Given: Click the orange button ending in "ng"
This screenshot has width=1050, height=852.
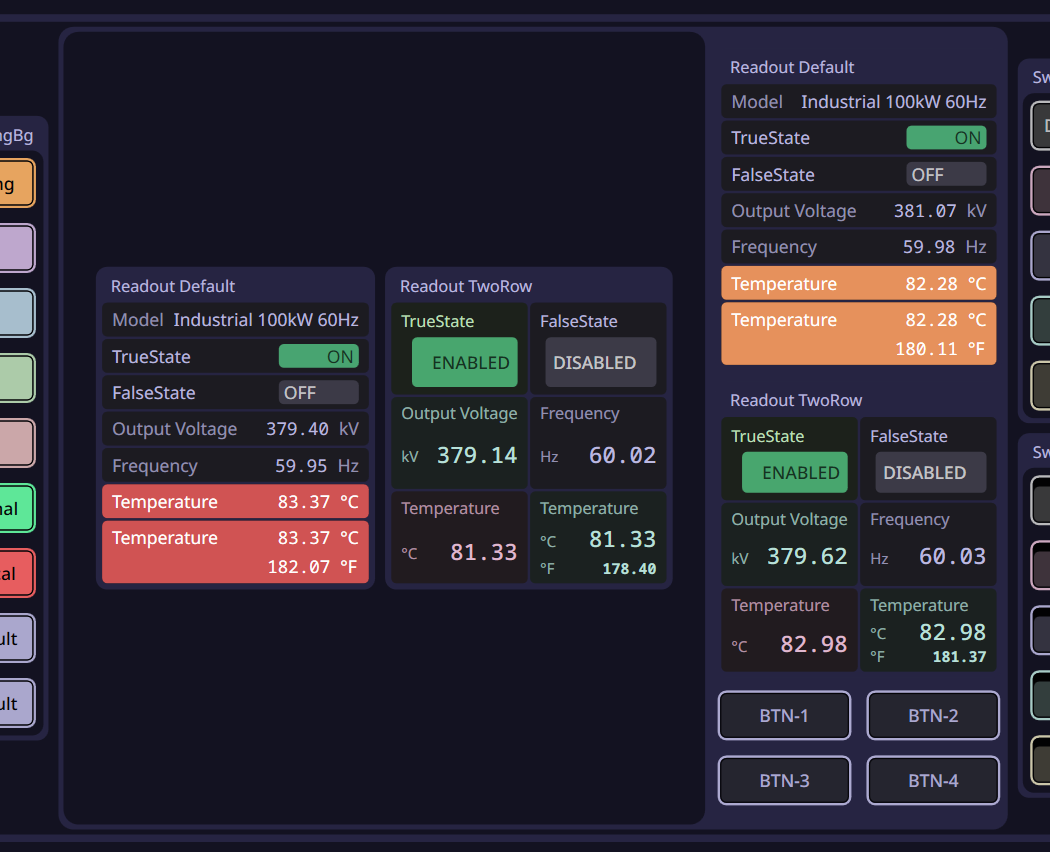Looking at the screenshot, I should click(15, 184).
